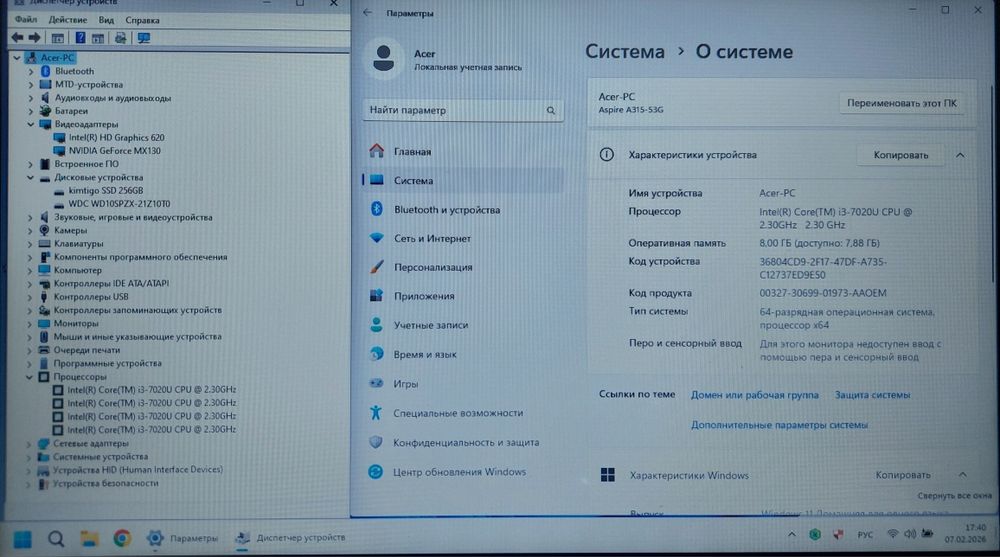1000x557 pixels.
Task: Click Копировать for device characteristics
Action: point(901,155)
